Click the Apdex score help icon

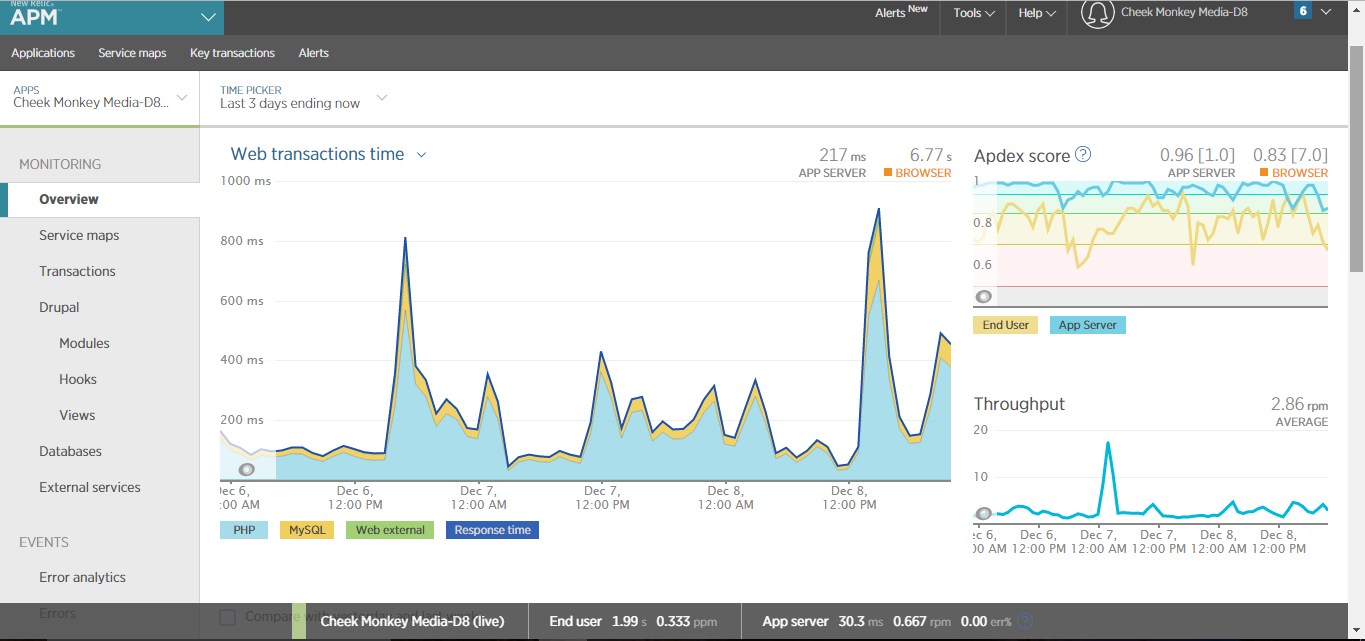coord(1083,155)
